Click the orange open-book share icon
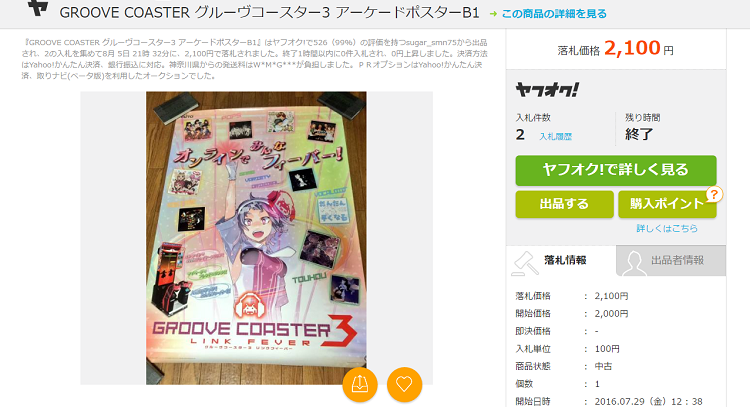 pos(360,384)
